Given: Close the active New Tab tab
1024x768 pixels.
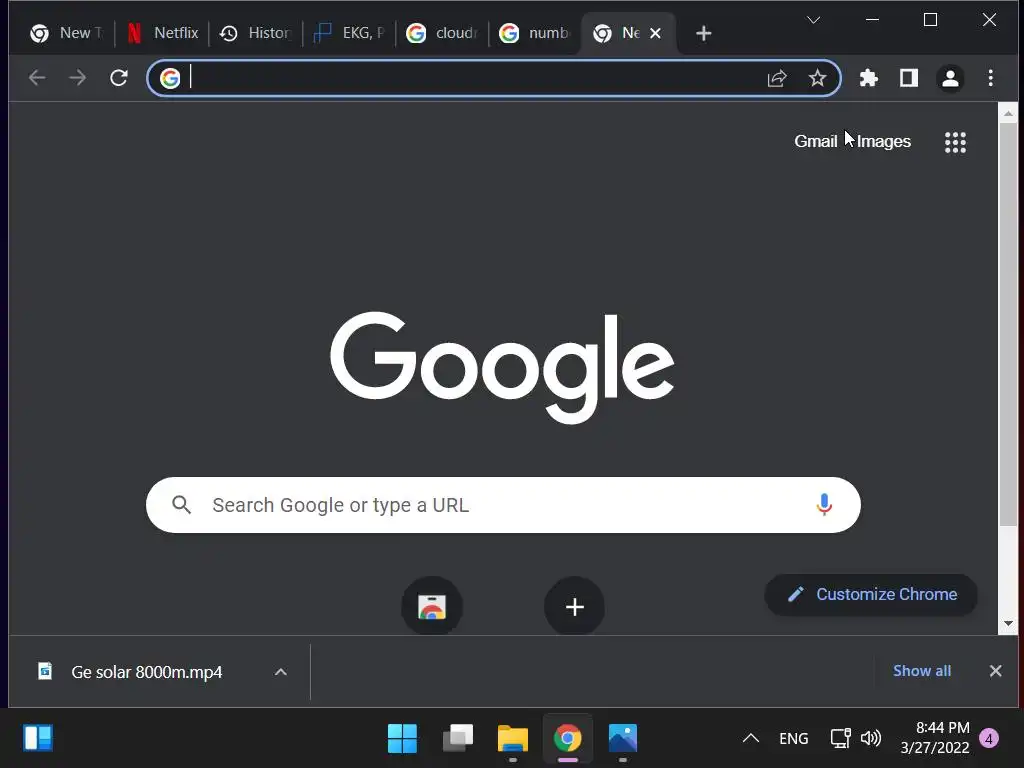Looking at the screenshot, I should point(656,33).
